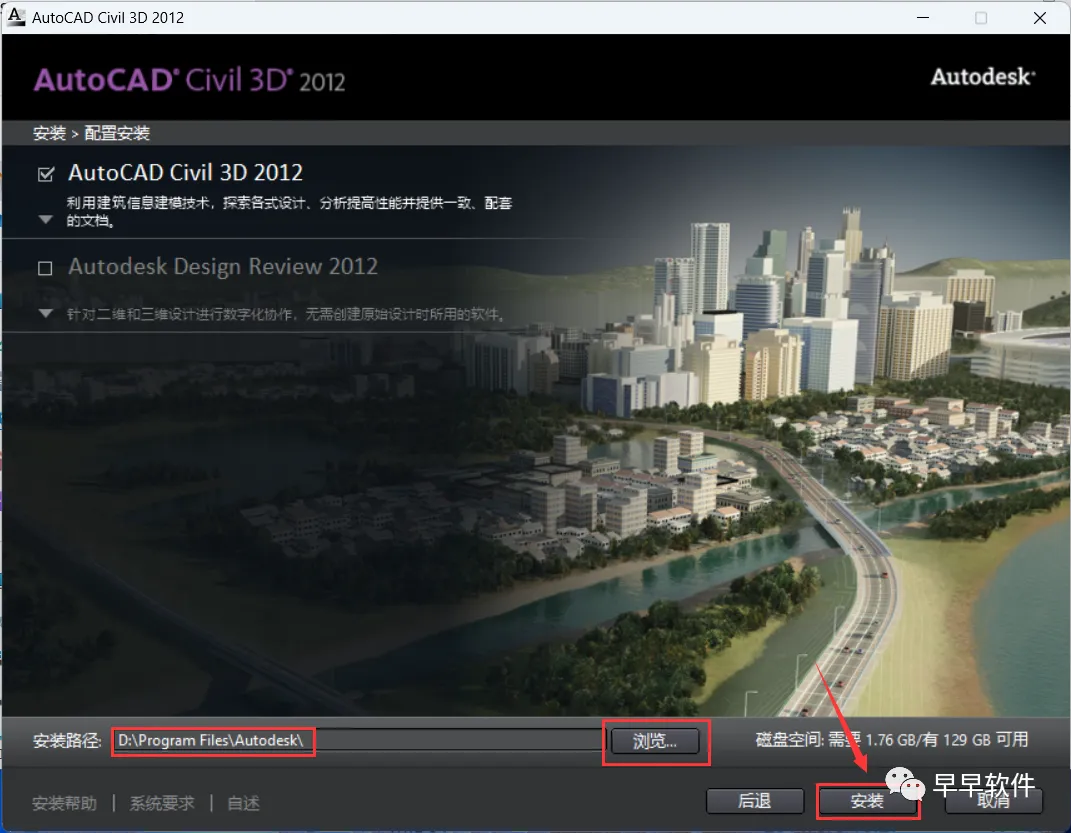The image size is (1071, 833).
Task: Open the 系统要求 link
Action: tap(162, 803)
